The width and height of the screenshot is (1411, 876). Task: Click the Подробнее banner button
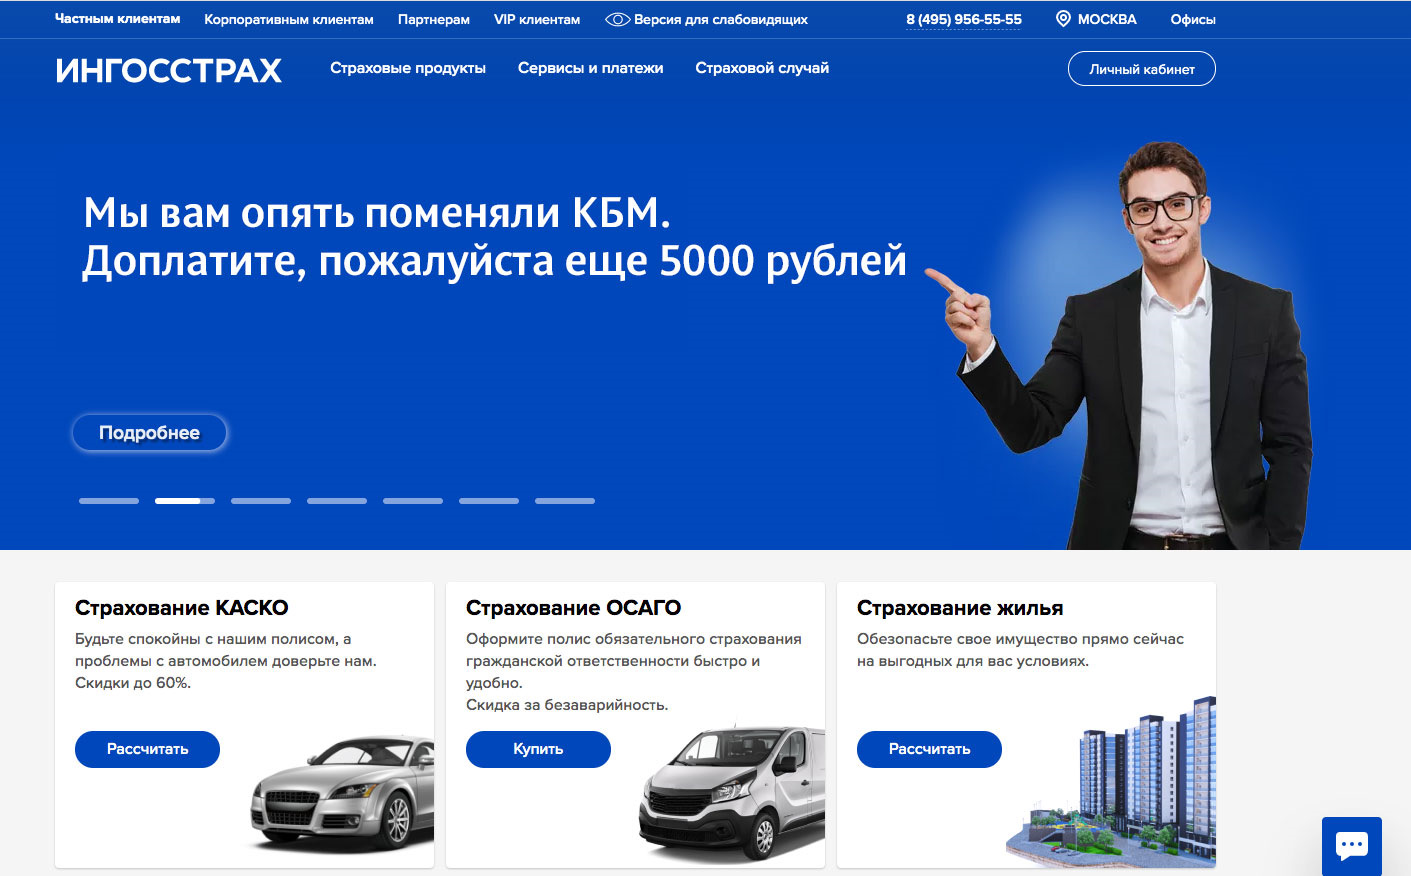click(149, 433)
